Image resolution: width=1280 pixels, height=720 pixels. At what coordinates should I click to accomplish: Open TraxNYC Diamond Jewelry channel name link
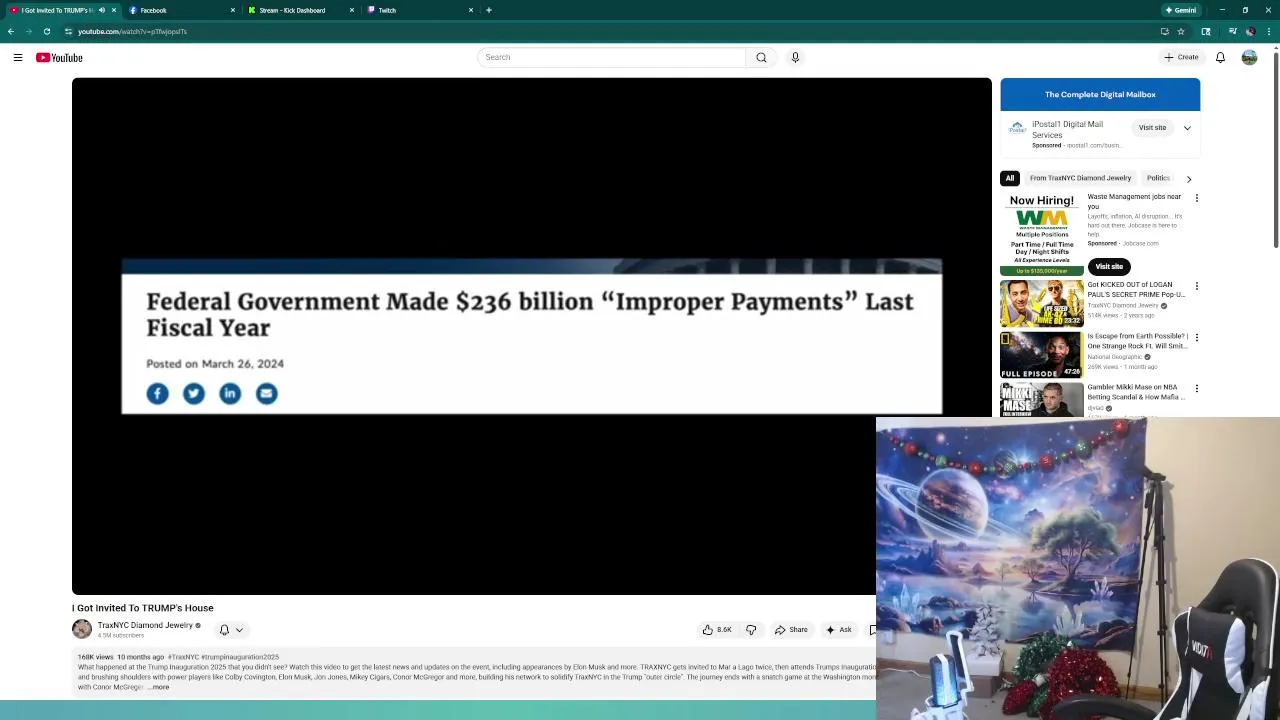pyautogui.click(x=145, y=625)
